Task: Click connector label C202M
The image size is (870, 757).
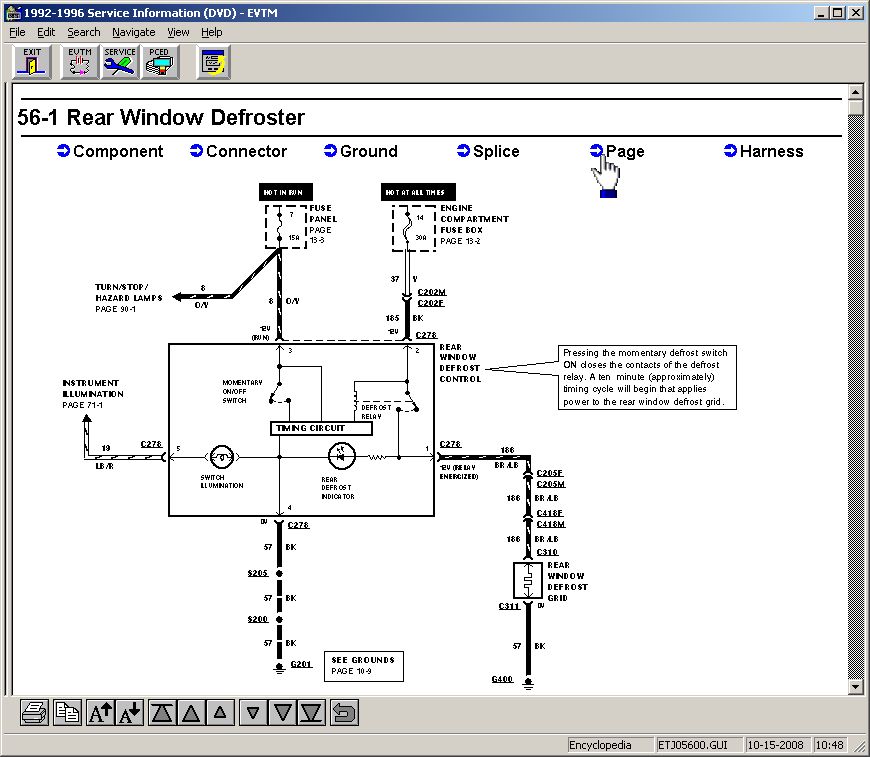Action: (x=431, y=292)
